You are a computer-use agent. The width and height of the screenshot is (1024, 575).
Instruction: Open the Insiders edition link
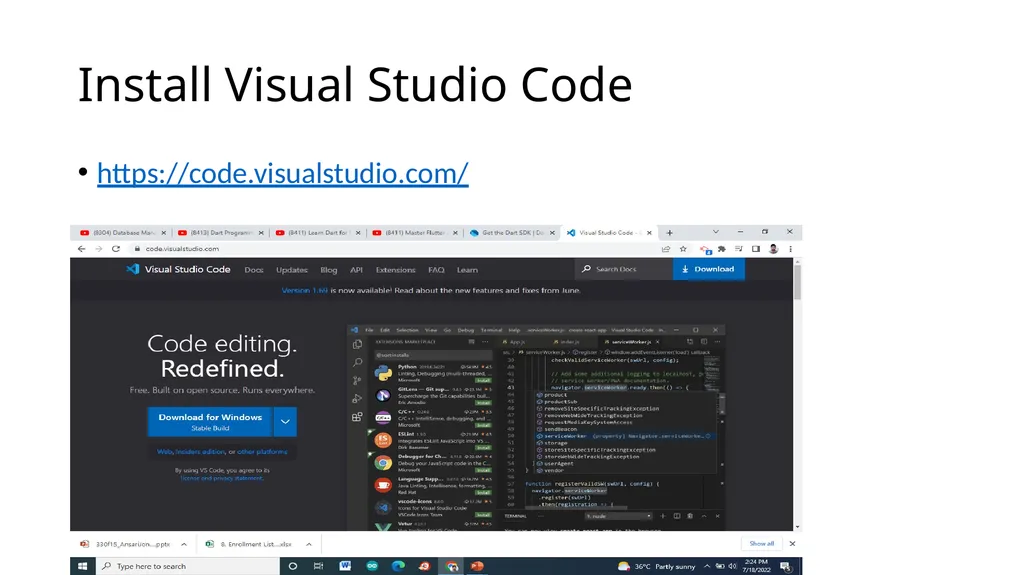tap(200, 452)
